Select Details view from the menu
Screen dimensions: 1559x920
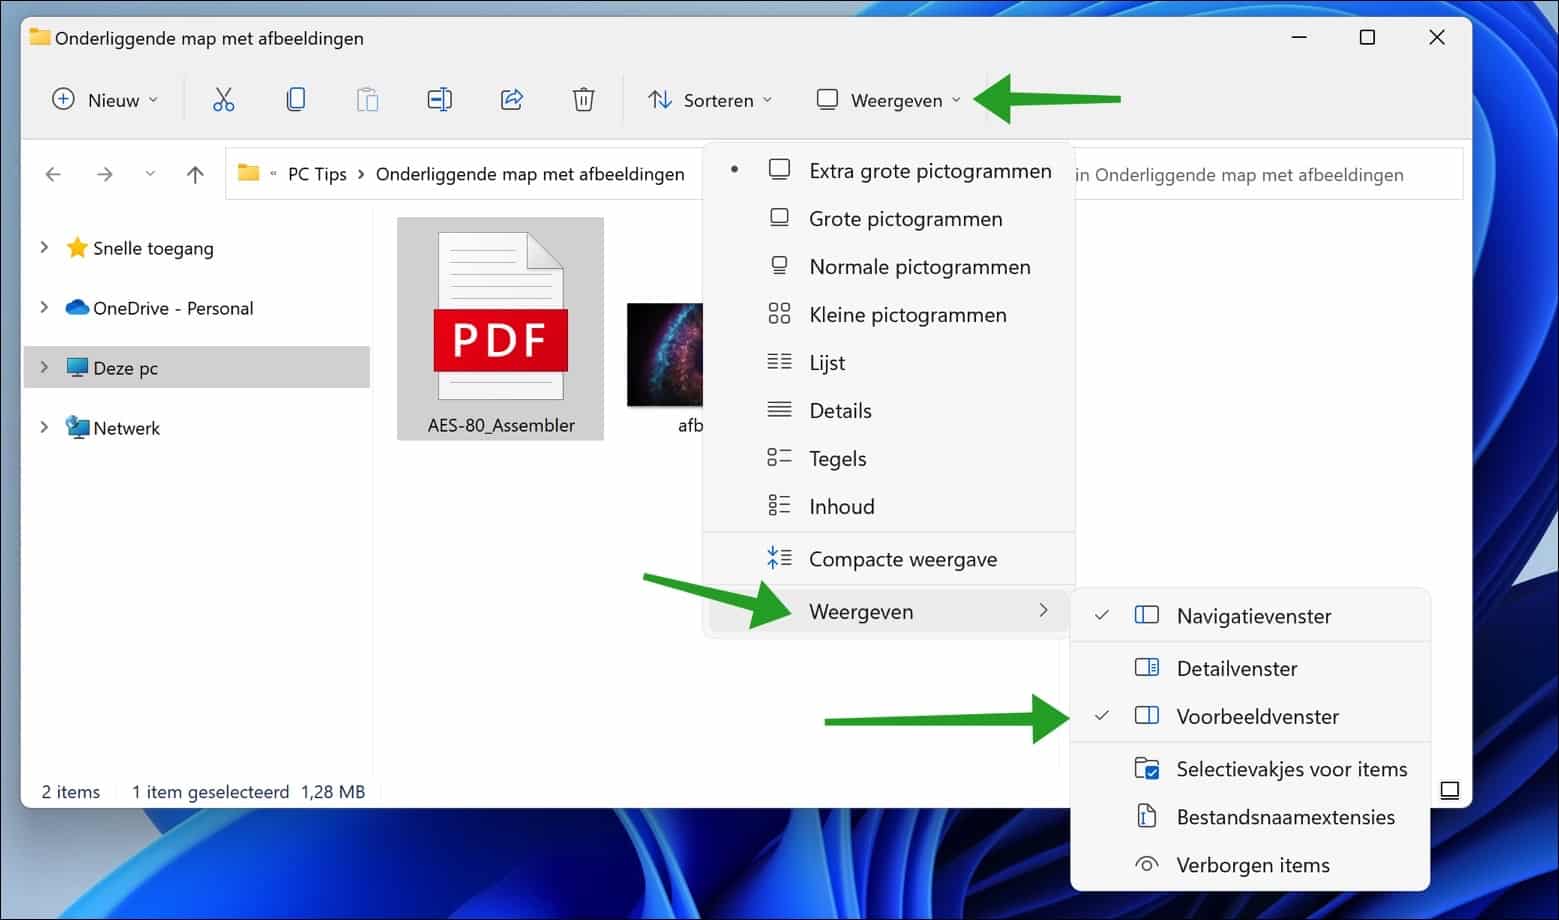[840, 410]
